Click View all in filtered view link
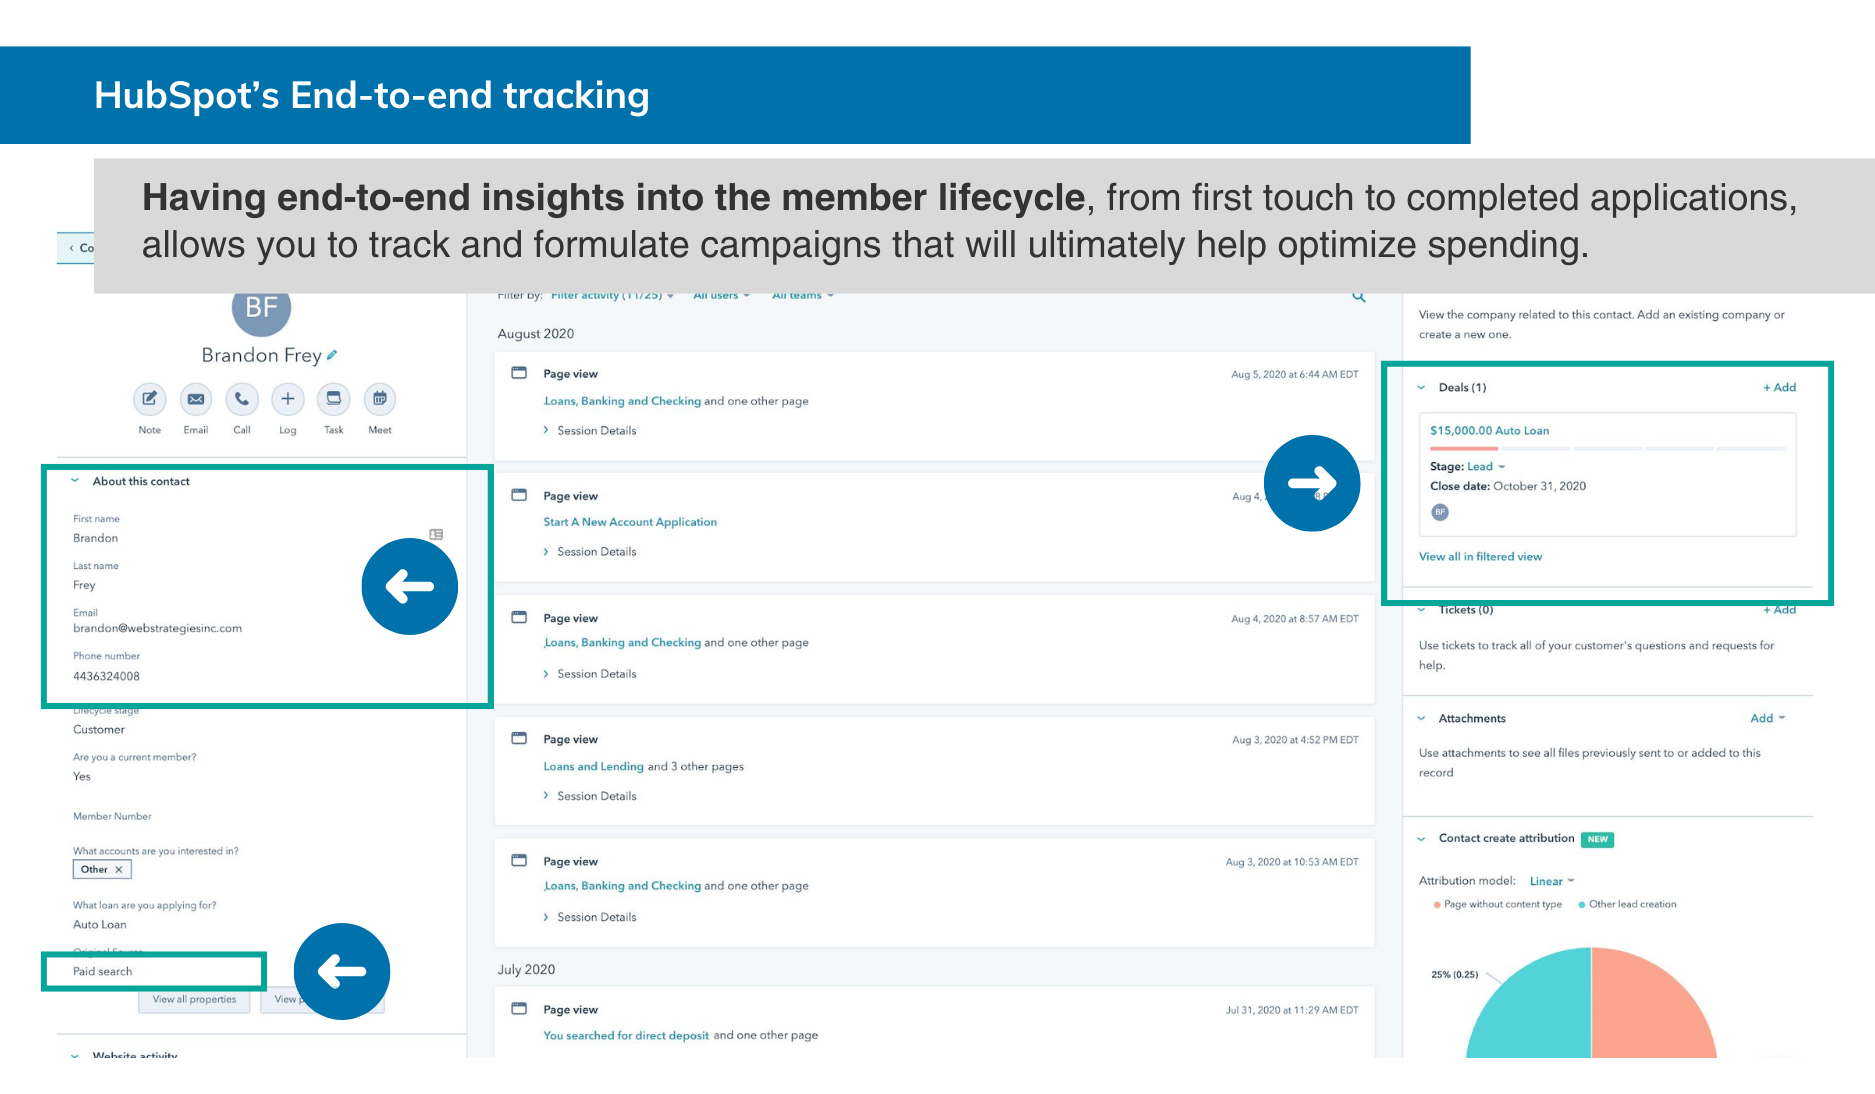1875x1094 pixels. 1480,557
